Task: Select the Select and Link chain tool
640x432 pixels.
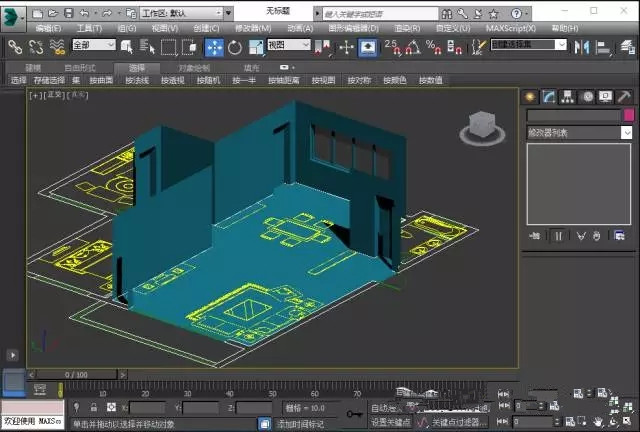Action: (15, 47)
